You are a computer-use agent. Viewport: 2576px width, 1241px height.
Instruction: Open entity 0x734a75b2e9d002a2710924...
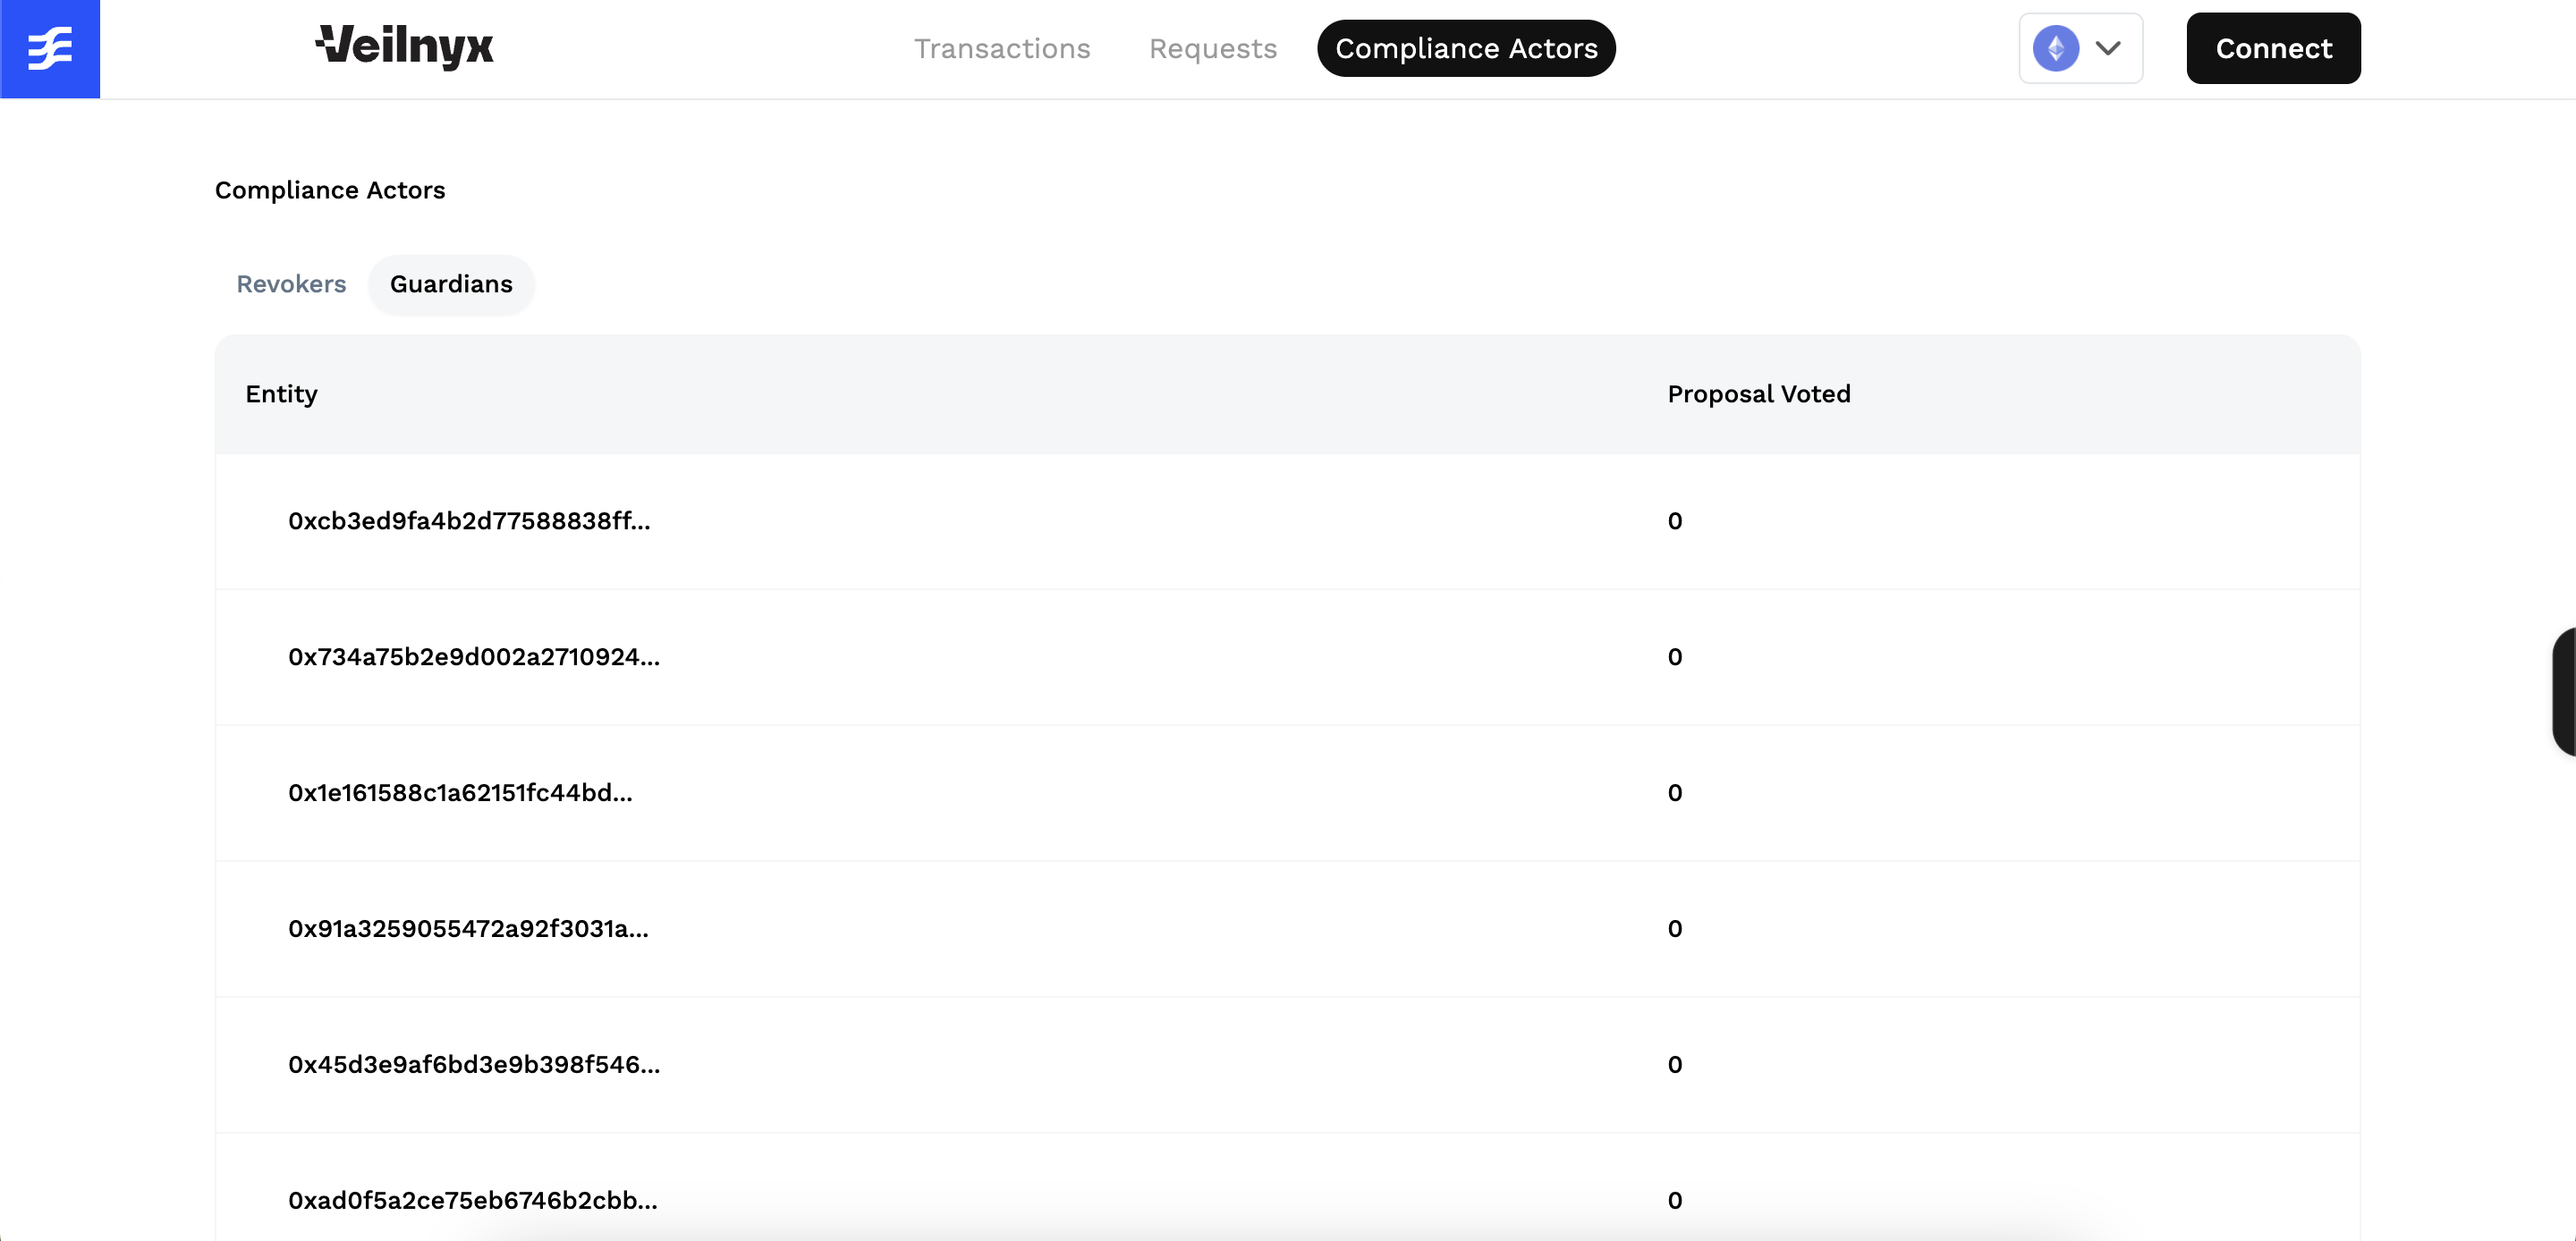point(474,657)
